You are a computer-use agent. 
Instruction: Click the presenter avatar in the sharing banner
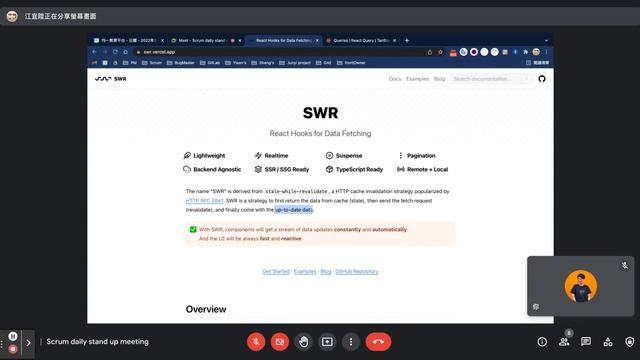[x=12, y=16]
